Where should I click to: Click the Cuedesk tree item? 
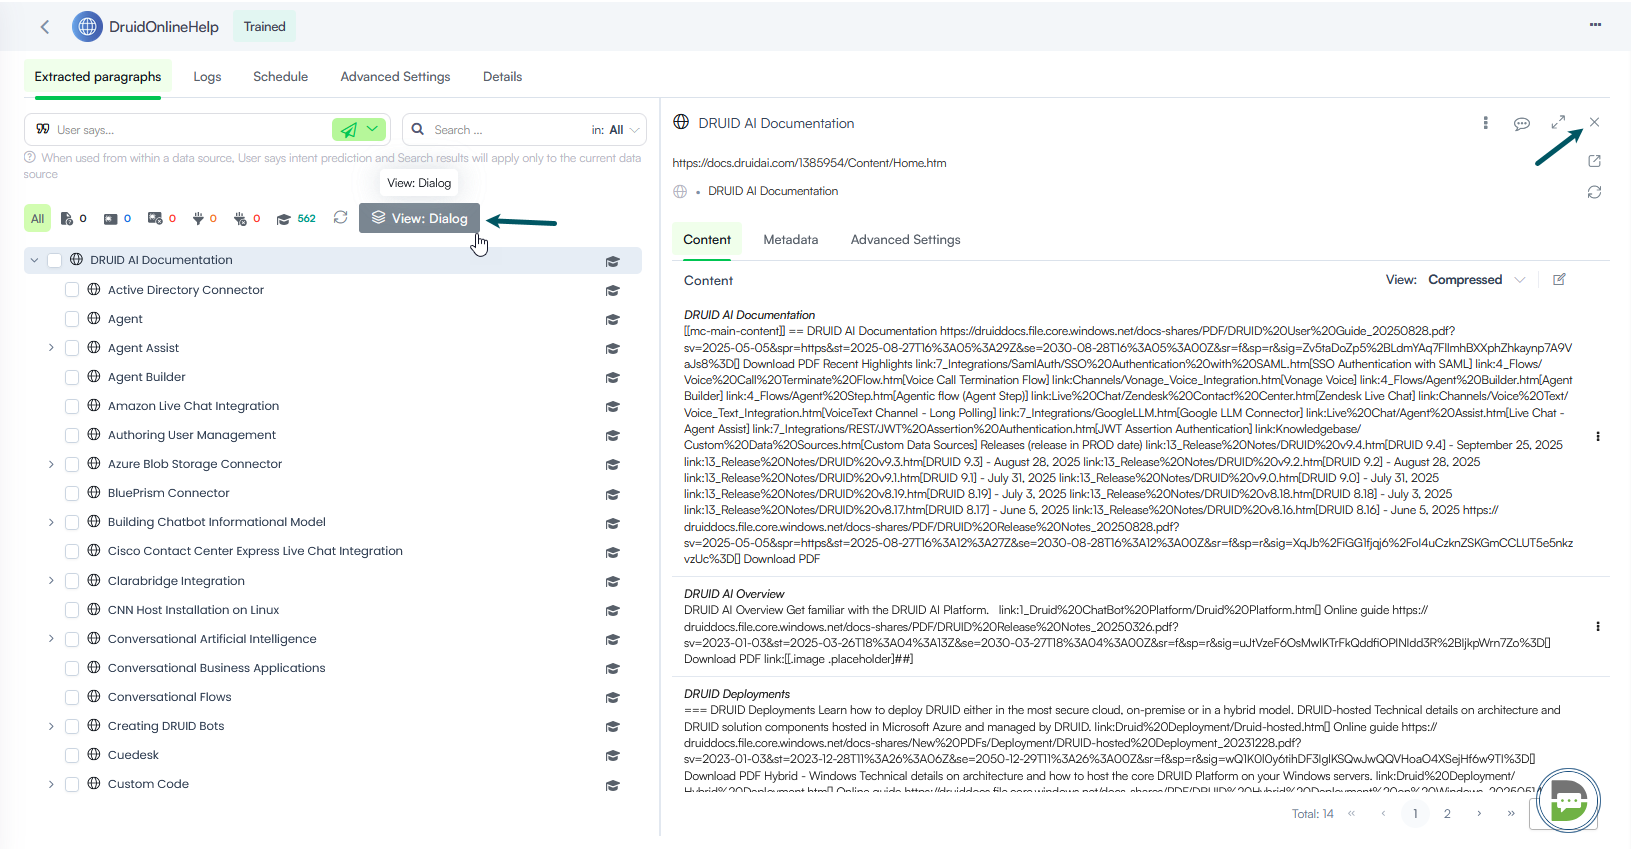[133, 755]
